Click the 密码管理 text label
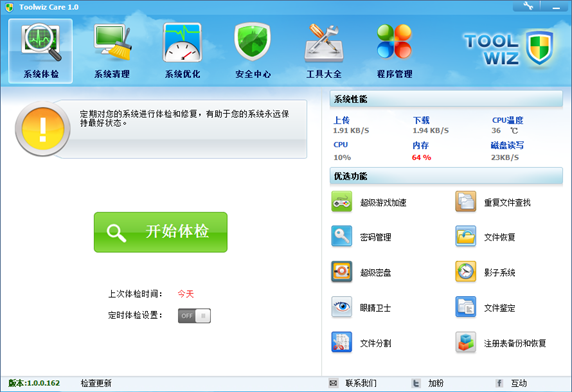Viewport: 572px width, 392px height. point(376,237)
